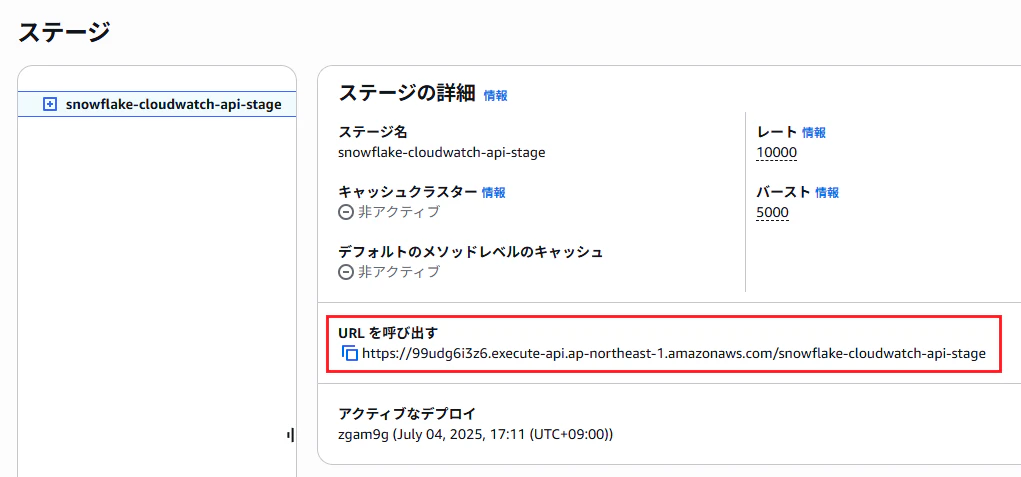Open 情報 link next to レート
The image size is (1021, 477).
point(814,133)
